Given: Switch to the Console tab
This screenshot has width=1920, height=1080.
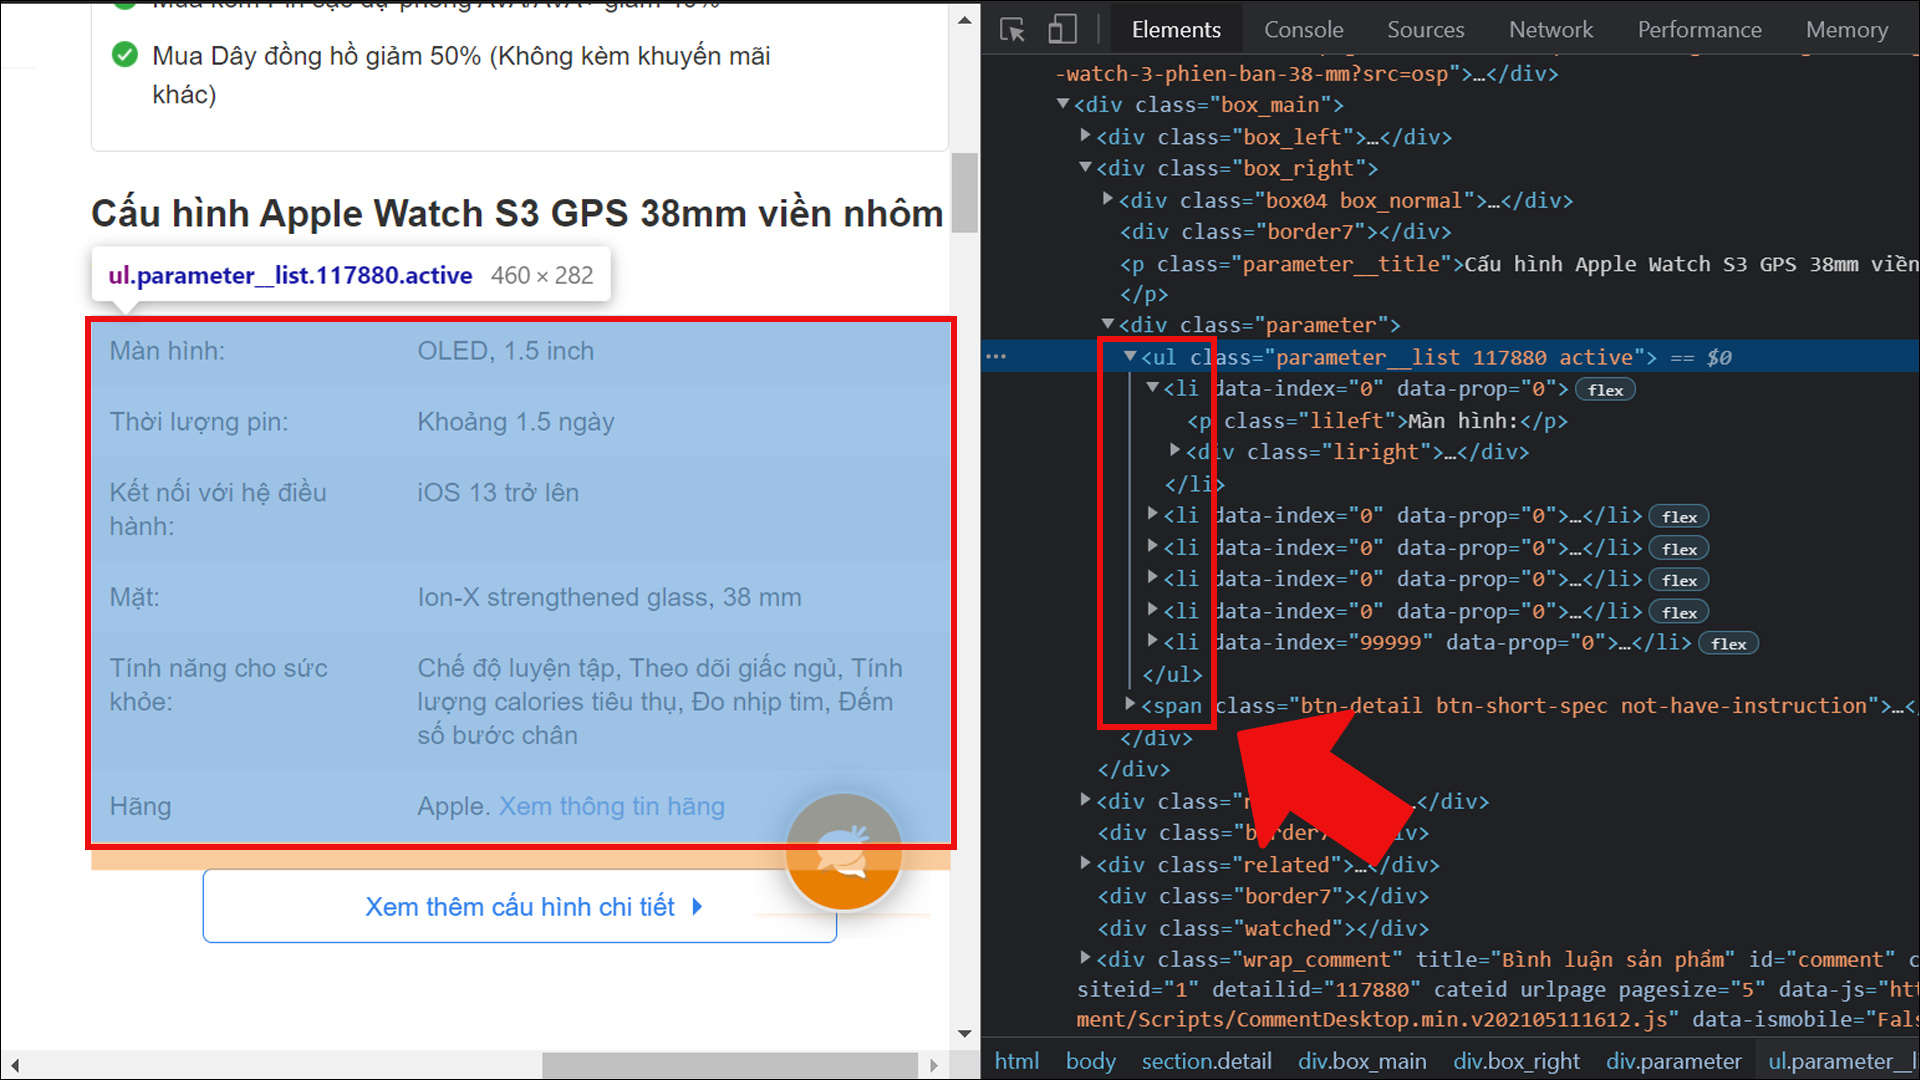Looking at the screenshot, I should point(1303,30).
